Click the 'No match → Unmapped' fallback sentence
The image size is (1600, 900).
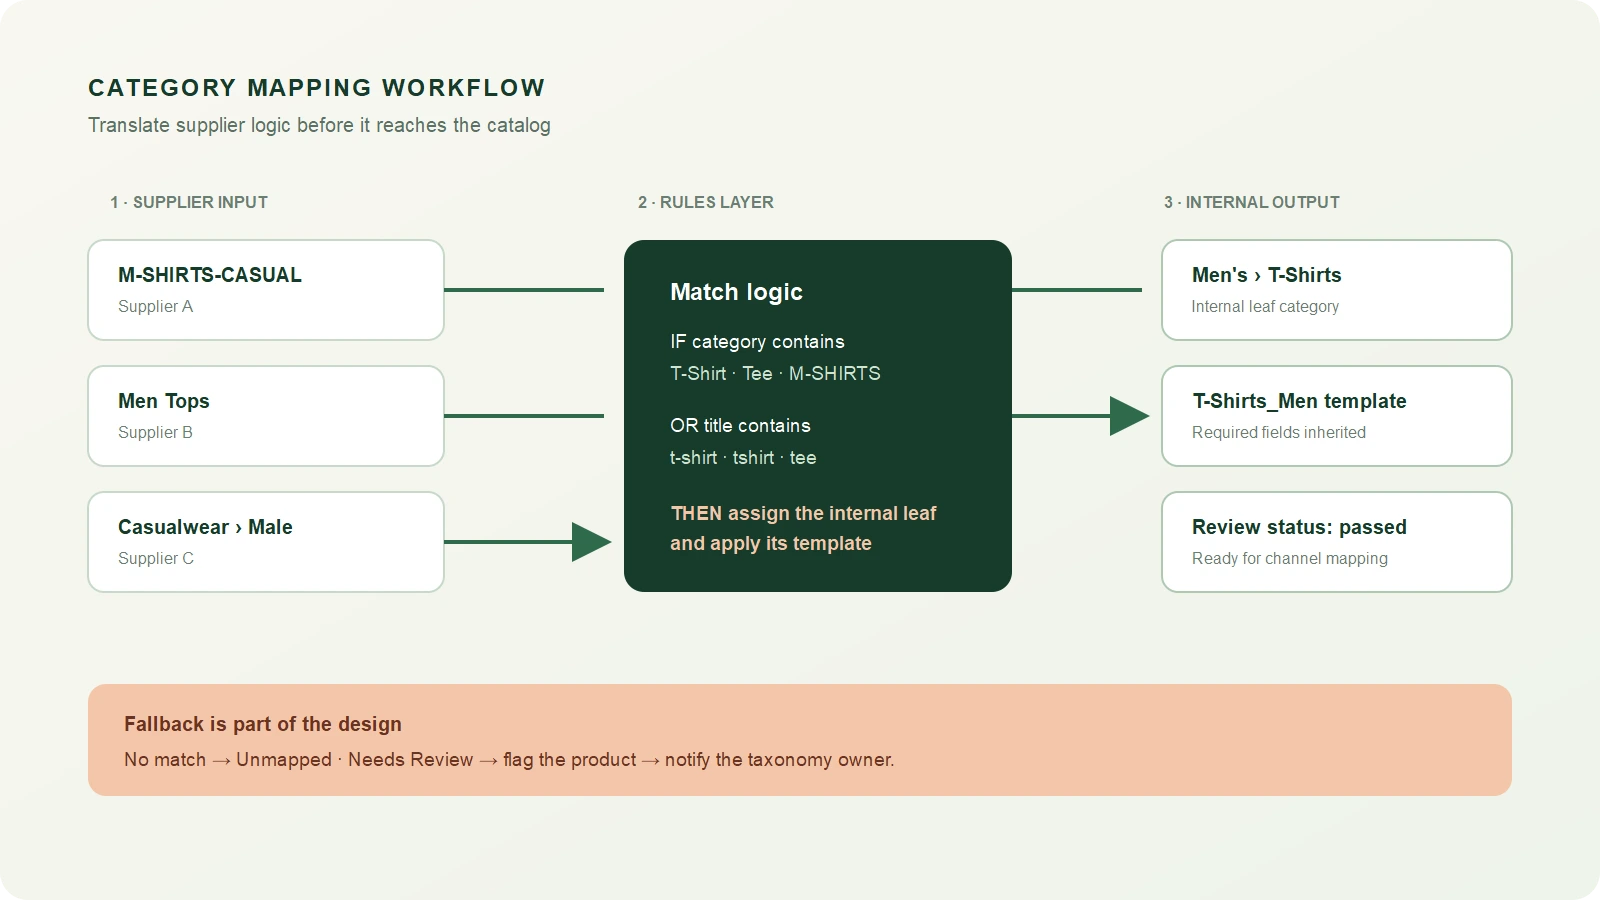(x=509, y=760)
